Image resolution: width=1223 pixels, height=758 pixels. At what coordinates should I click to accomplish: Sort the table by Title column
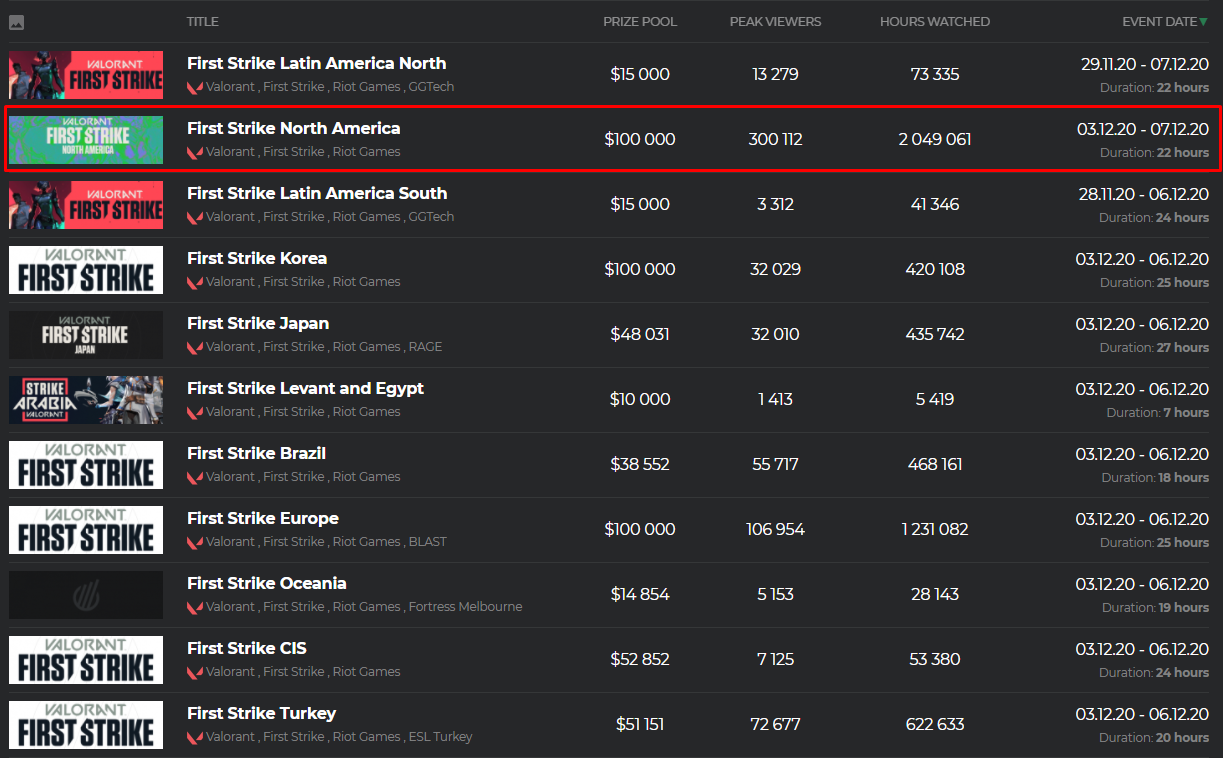(x=203, y=22)
